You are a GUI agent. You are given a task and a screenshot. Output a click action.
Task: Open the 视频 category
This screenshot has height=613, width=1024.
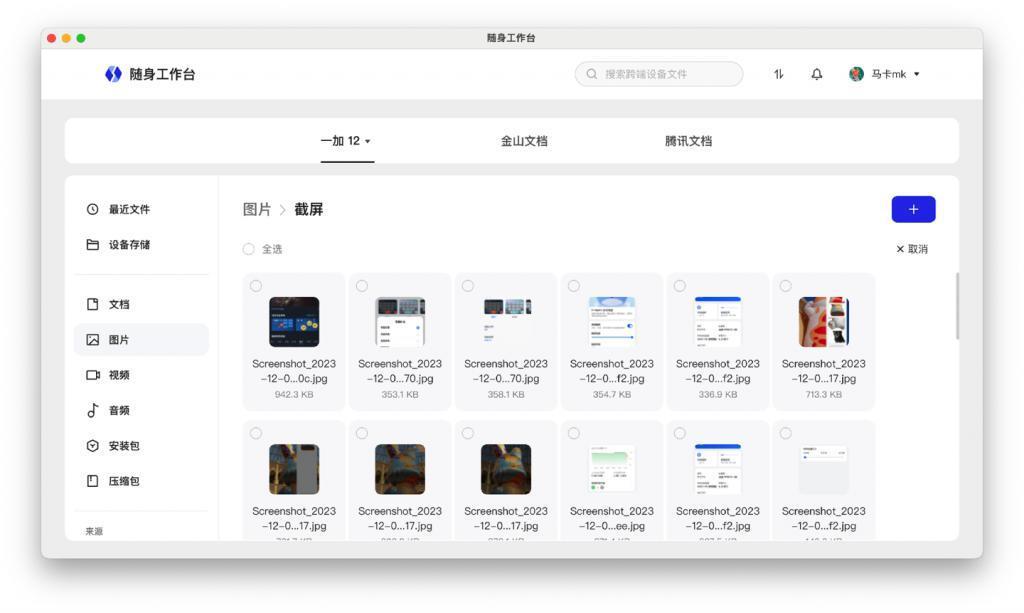120,374
